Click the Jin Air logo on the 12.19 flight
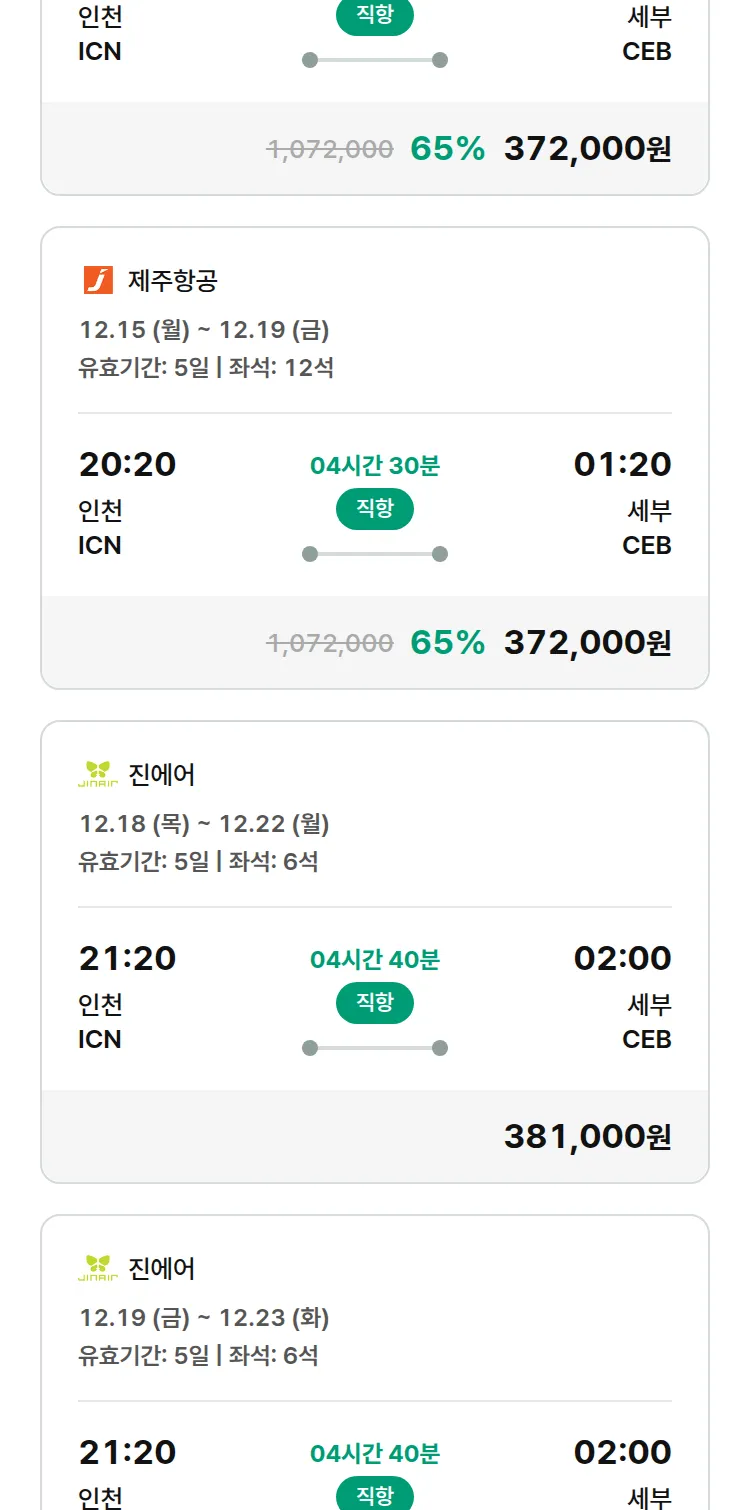The width and height of the screenshot is (750, 1510). pos(98,1268)
